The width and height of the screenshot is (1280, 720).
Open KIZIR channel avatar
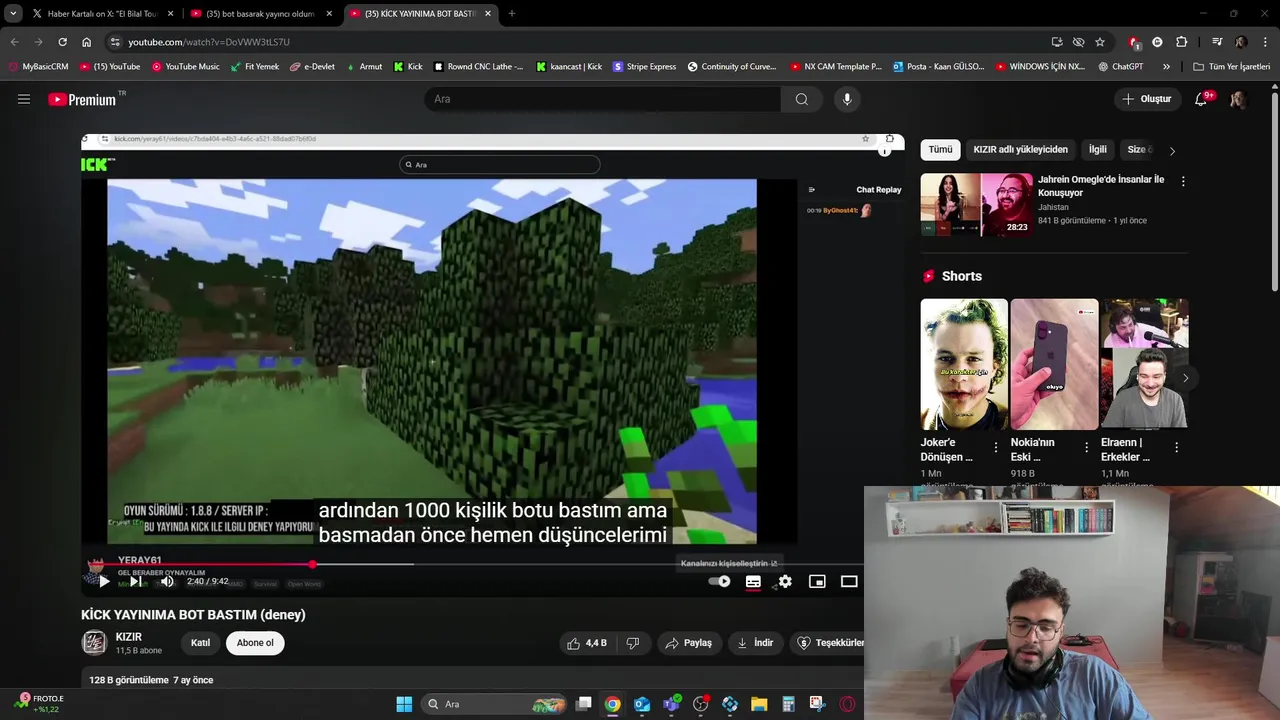[94, 643]
